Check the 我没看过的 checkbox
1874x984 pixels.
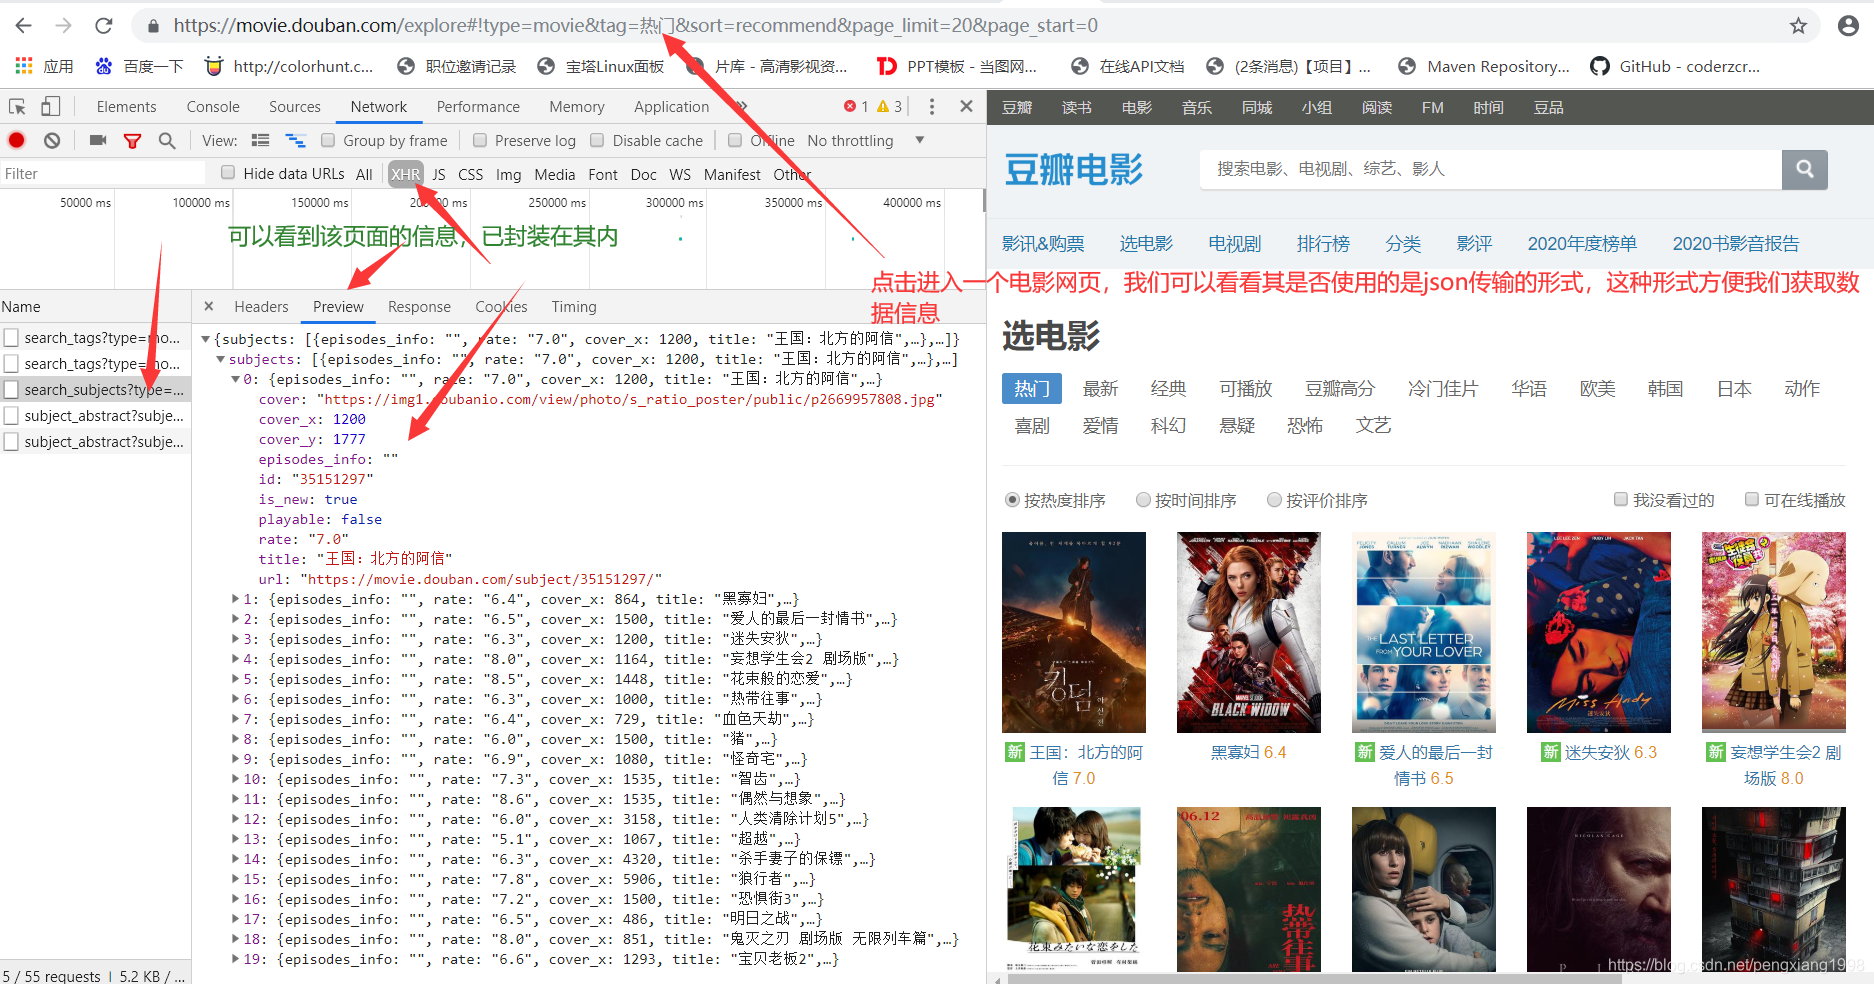[1621, 499]
